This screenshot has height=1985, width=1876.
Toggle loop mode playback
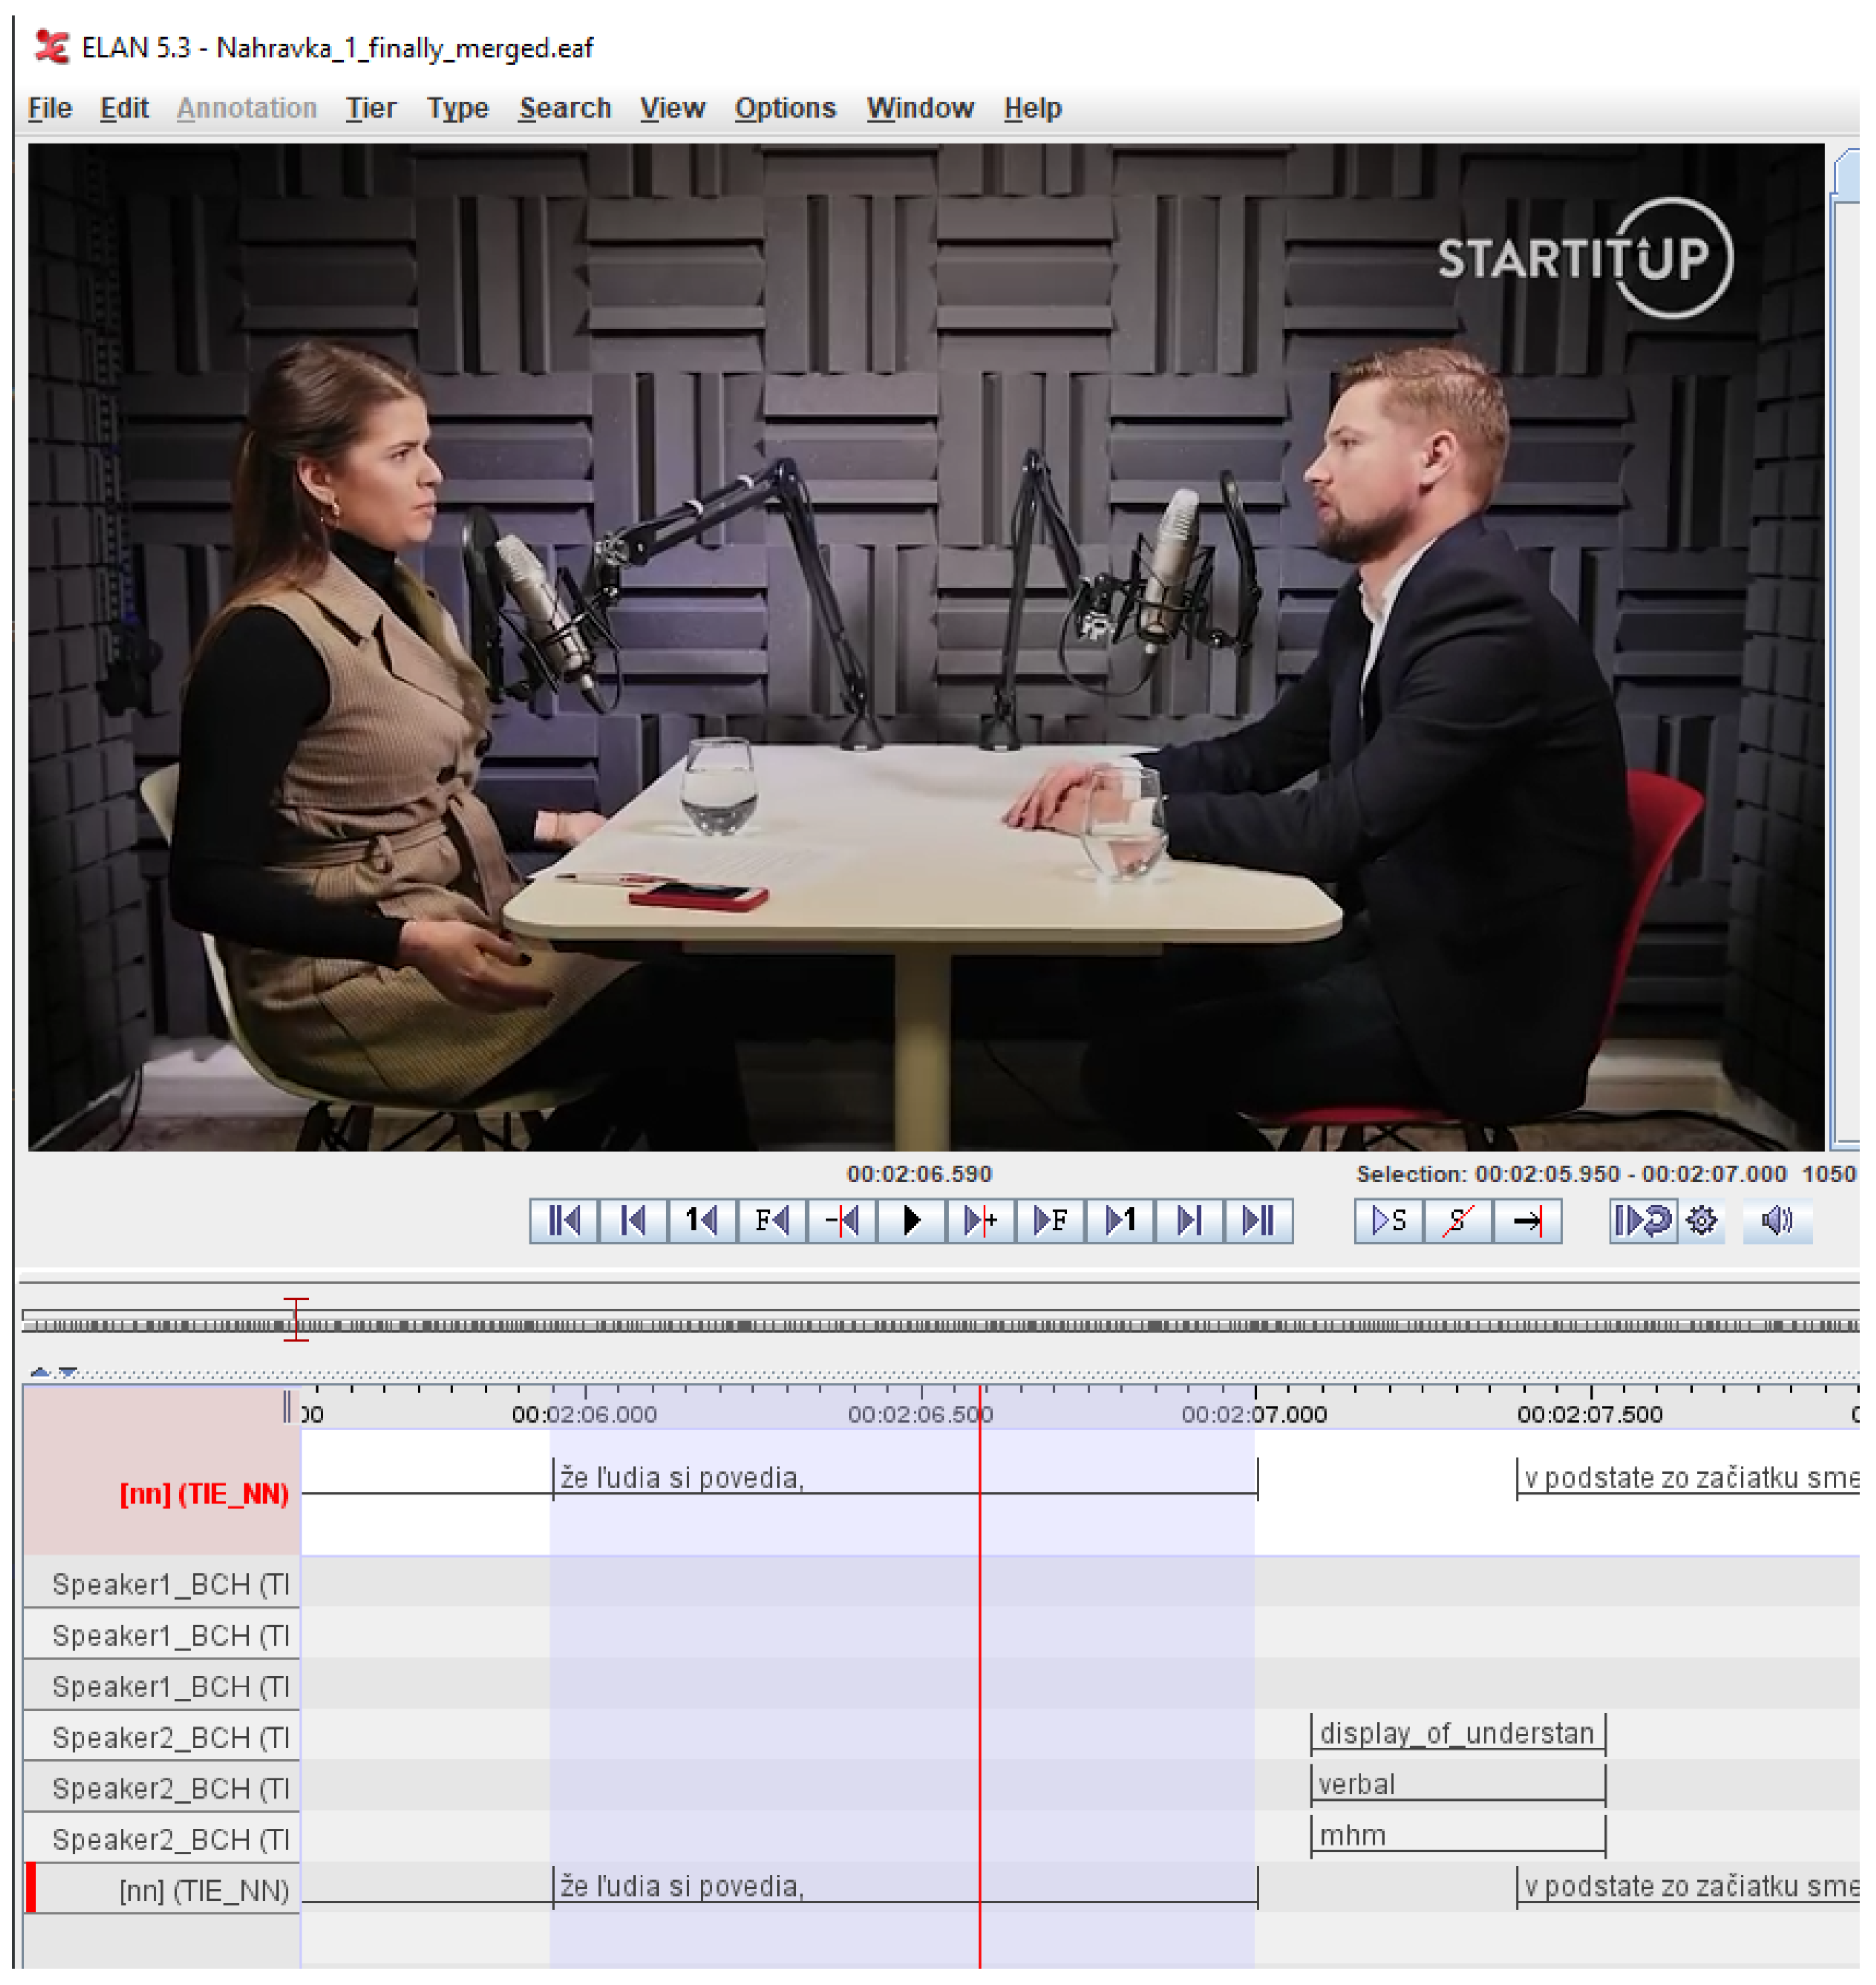[1643, 1220]
